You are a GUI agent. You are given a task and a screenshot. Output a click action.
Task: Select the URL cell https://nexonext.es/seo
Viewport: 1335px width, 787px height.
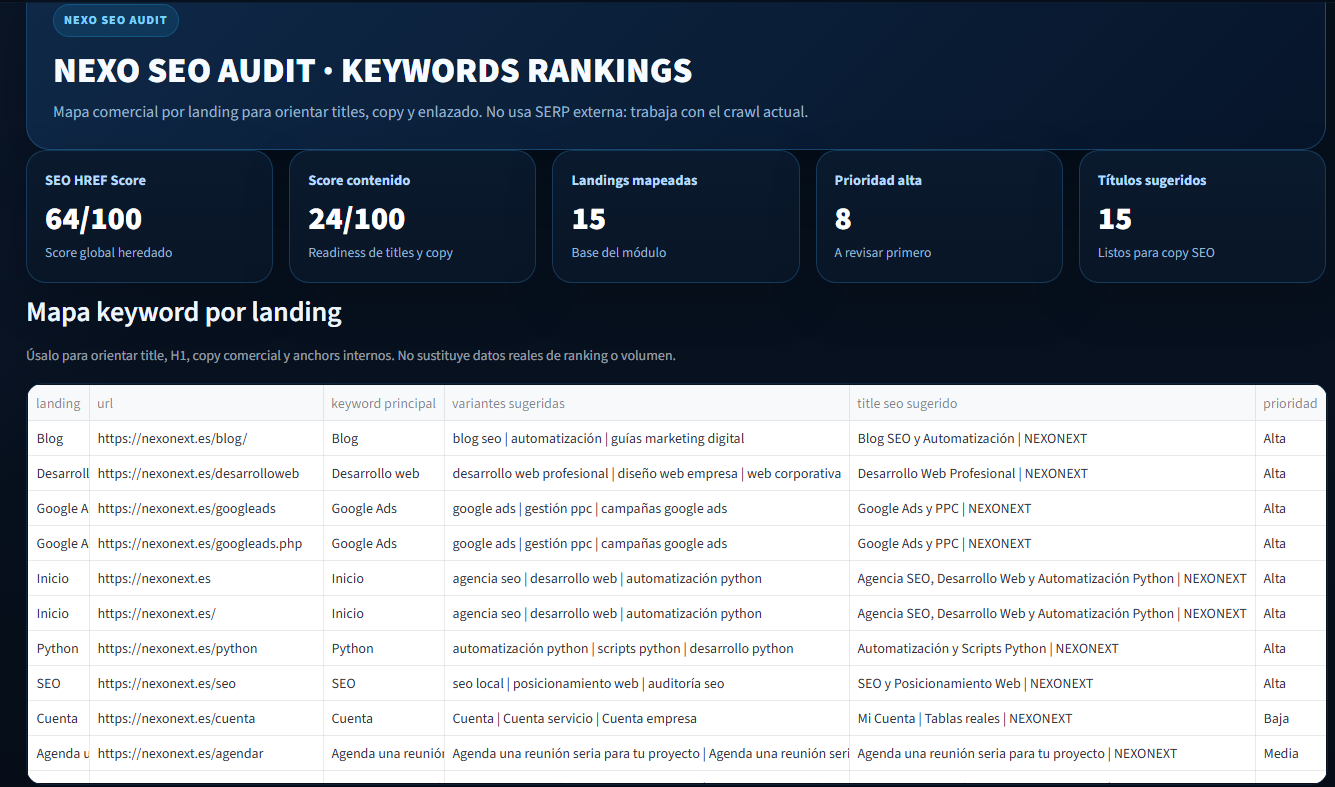[x=207, y=683]
